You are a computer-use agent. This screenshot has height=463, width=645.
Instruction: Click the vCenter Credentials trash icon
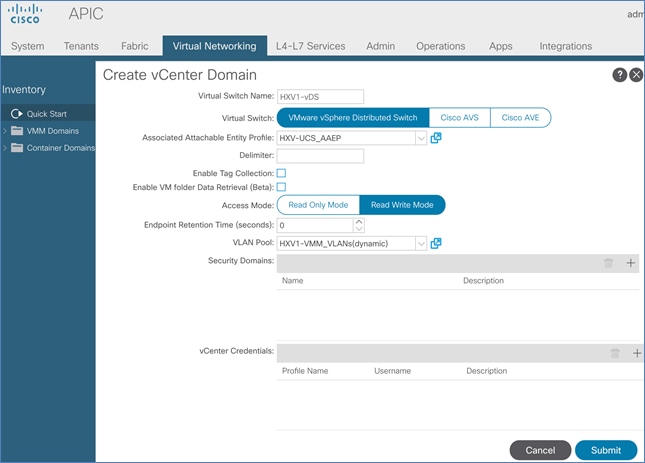point(615,353)
